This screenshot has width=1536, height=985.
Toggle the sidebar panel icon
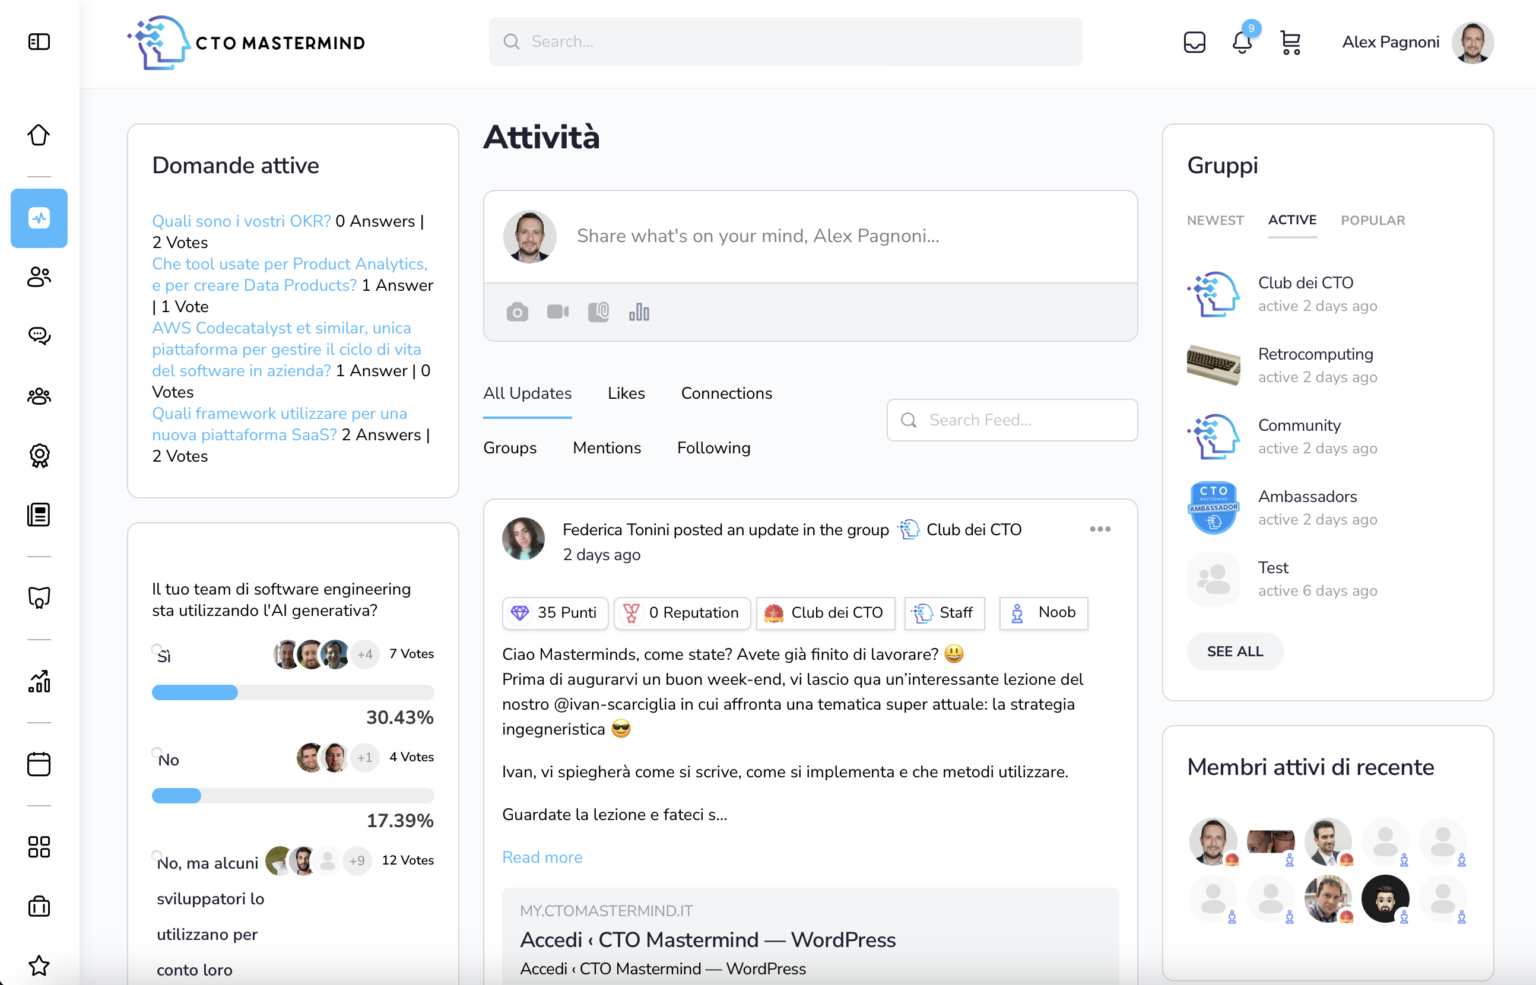(39, 42)
